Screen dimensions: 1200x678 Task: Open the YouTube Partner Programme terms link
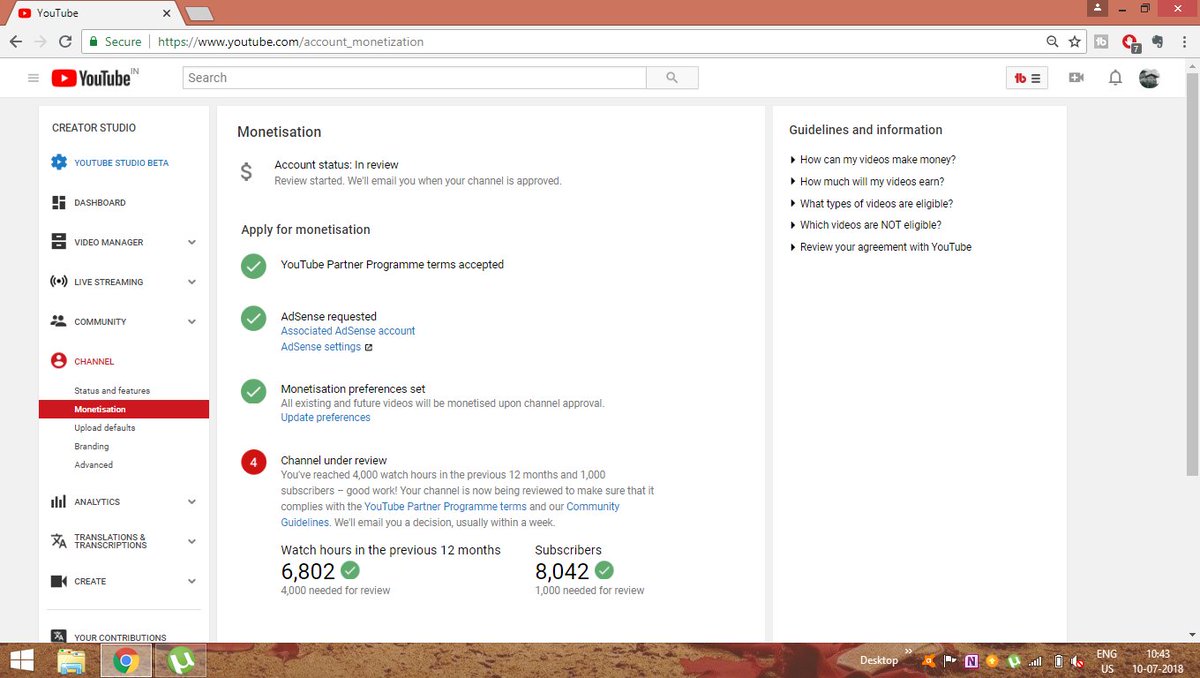[445, 507]
